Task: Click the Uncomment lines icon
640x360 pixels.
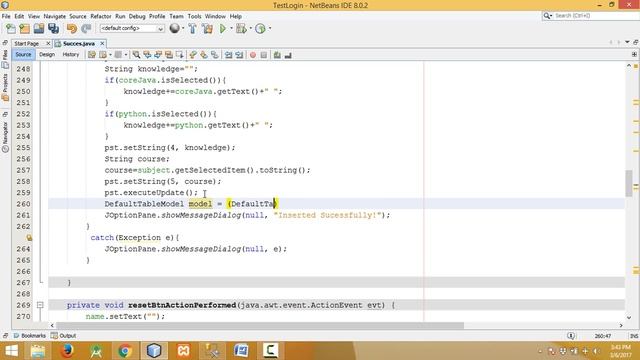Action: coord(288,55)
